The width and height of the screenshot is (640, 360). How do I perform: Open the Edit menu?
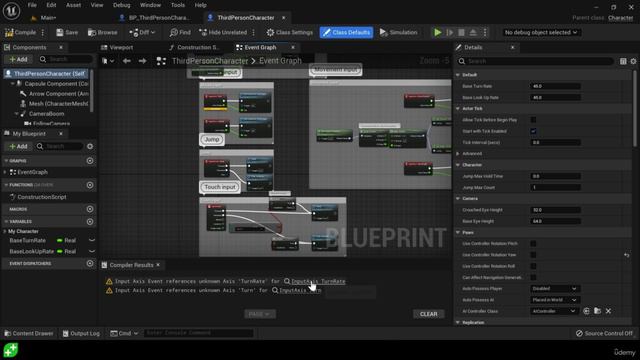coord(51,5)
